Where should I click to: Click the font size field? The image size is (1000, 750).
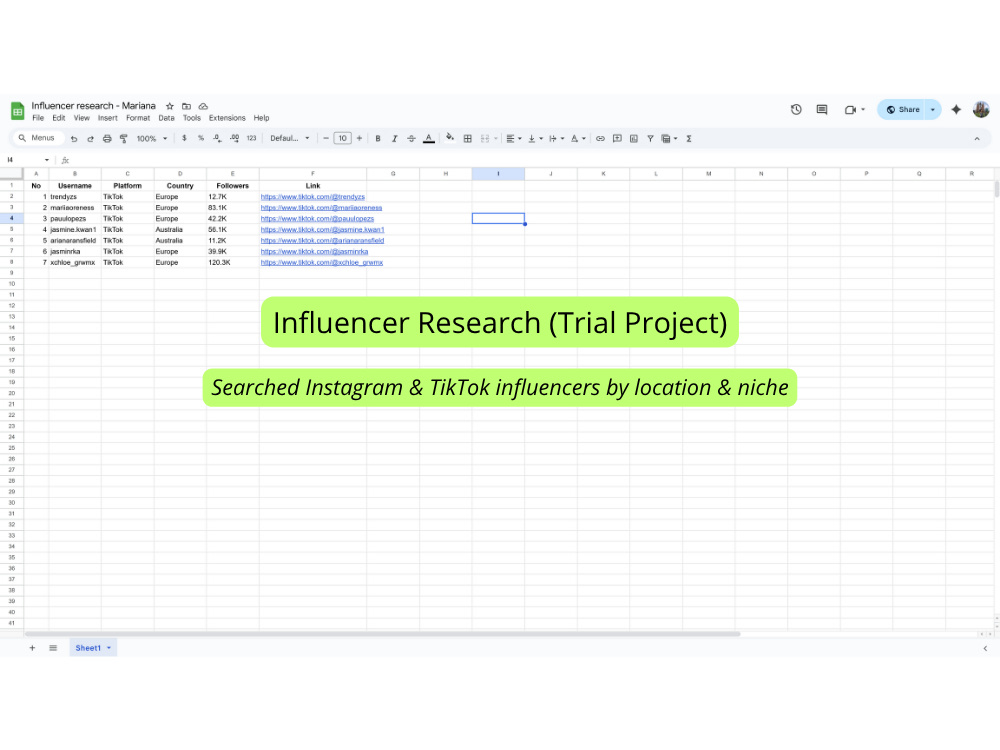(x=342, y=138)
